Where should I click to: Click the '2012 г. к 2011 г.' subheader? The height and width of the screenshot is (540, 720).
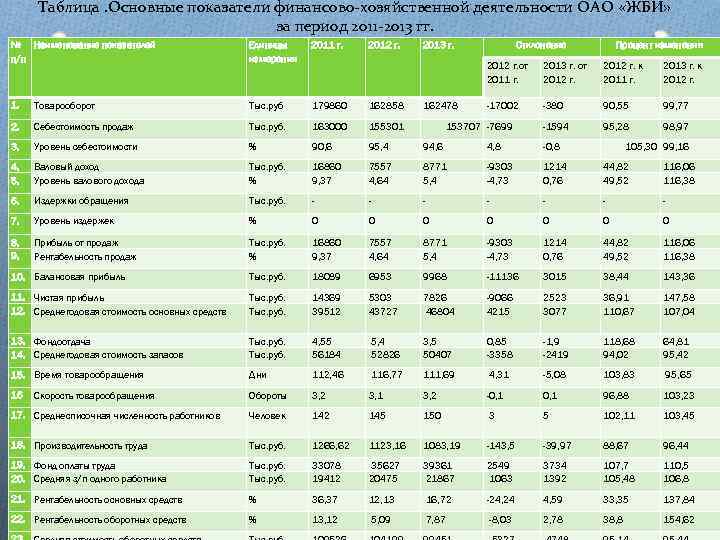coord(623,73)
